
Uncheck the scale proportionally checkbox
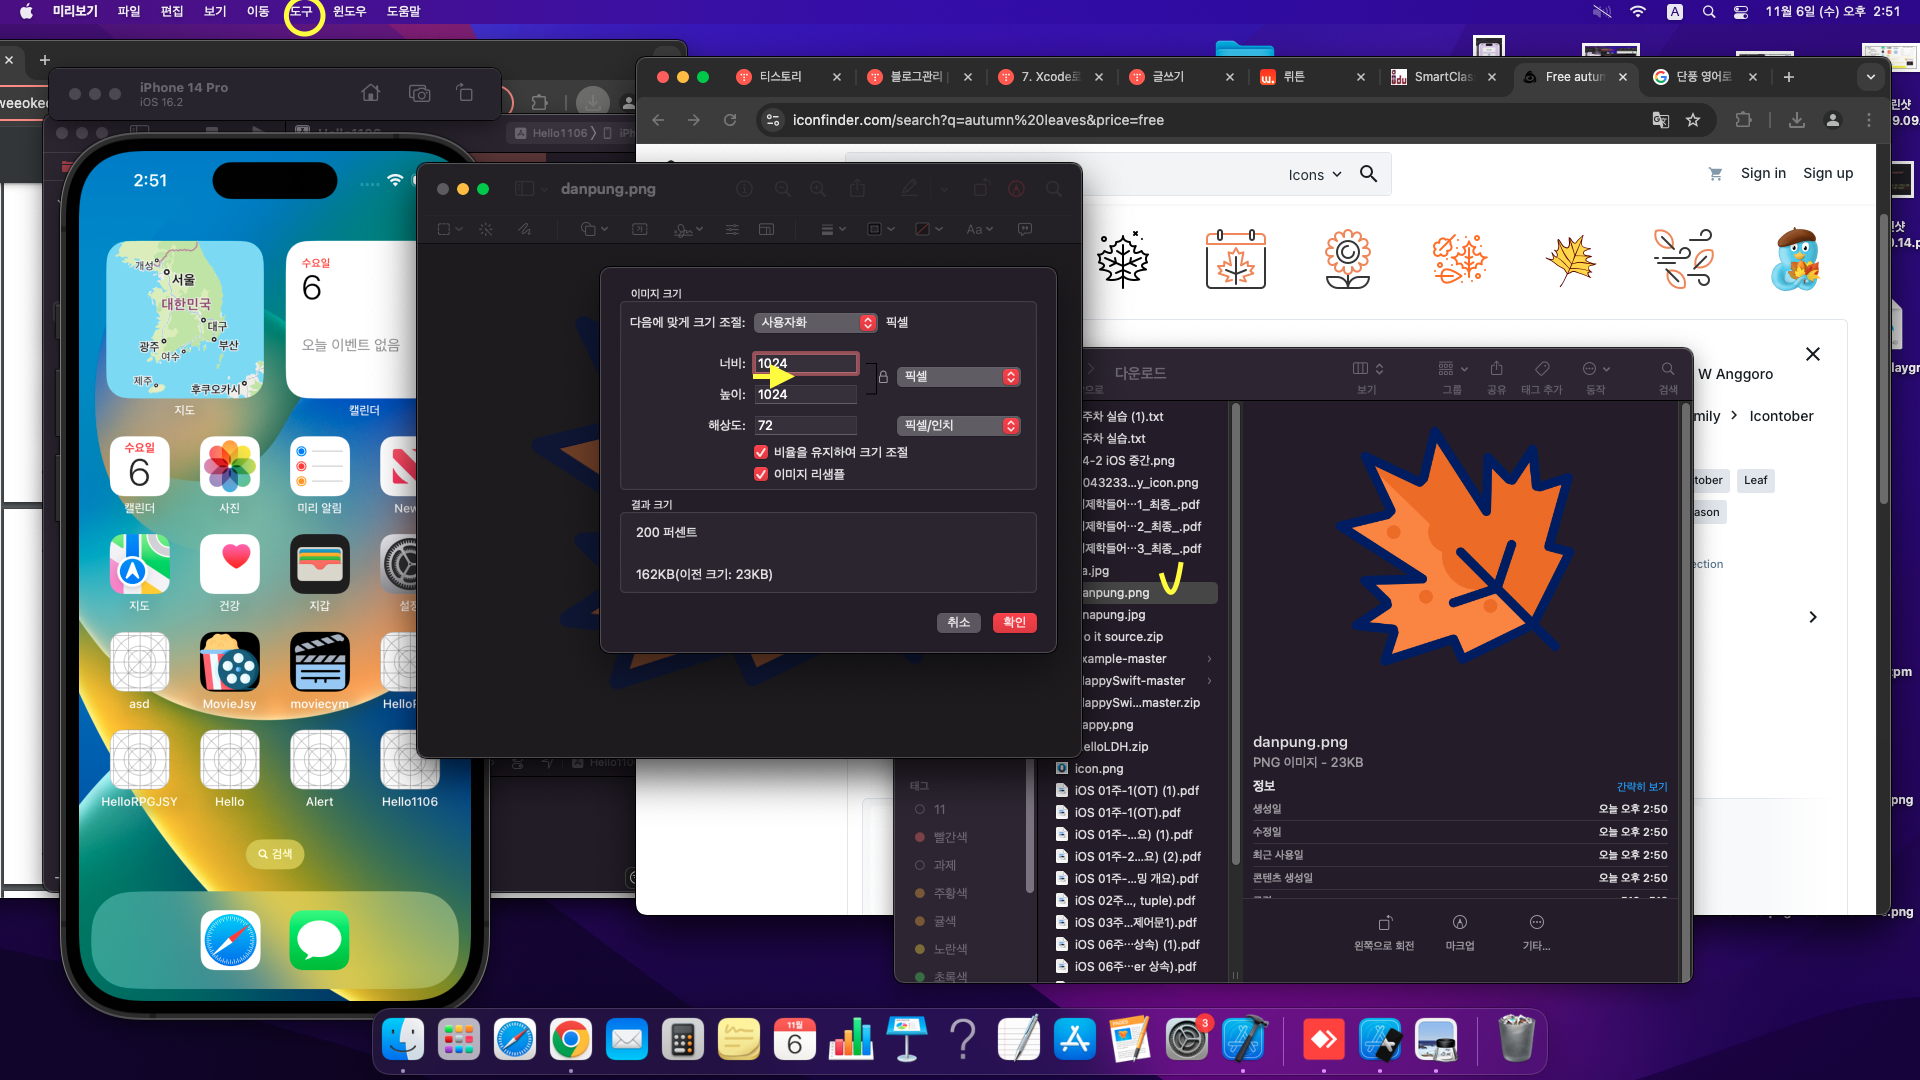[x=761, y=452]
